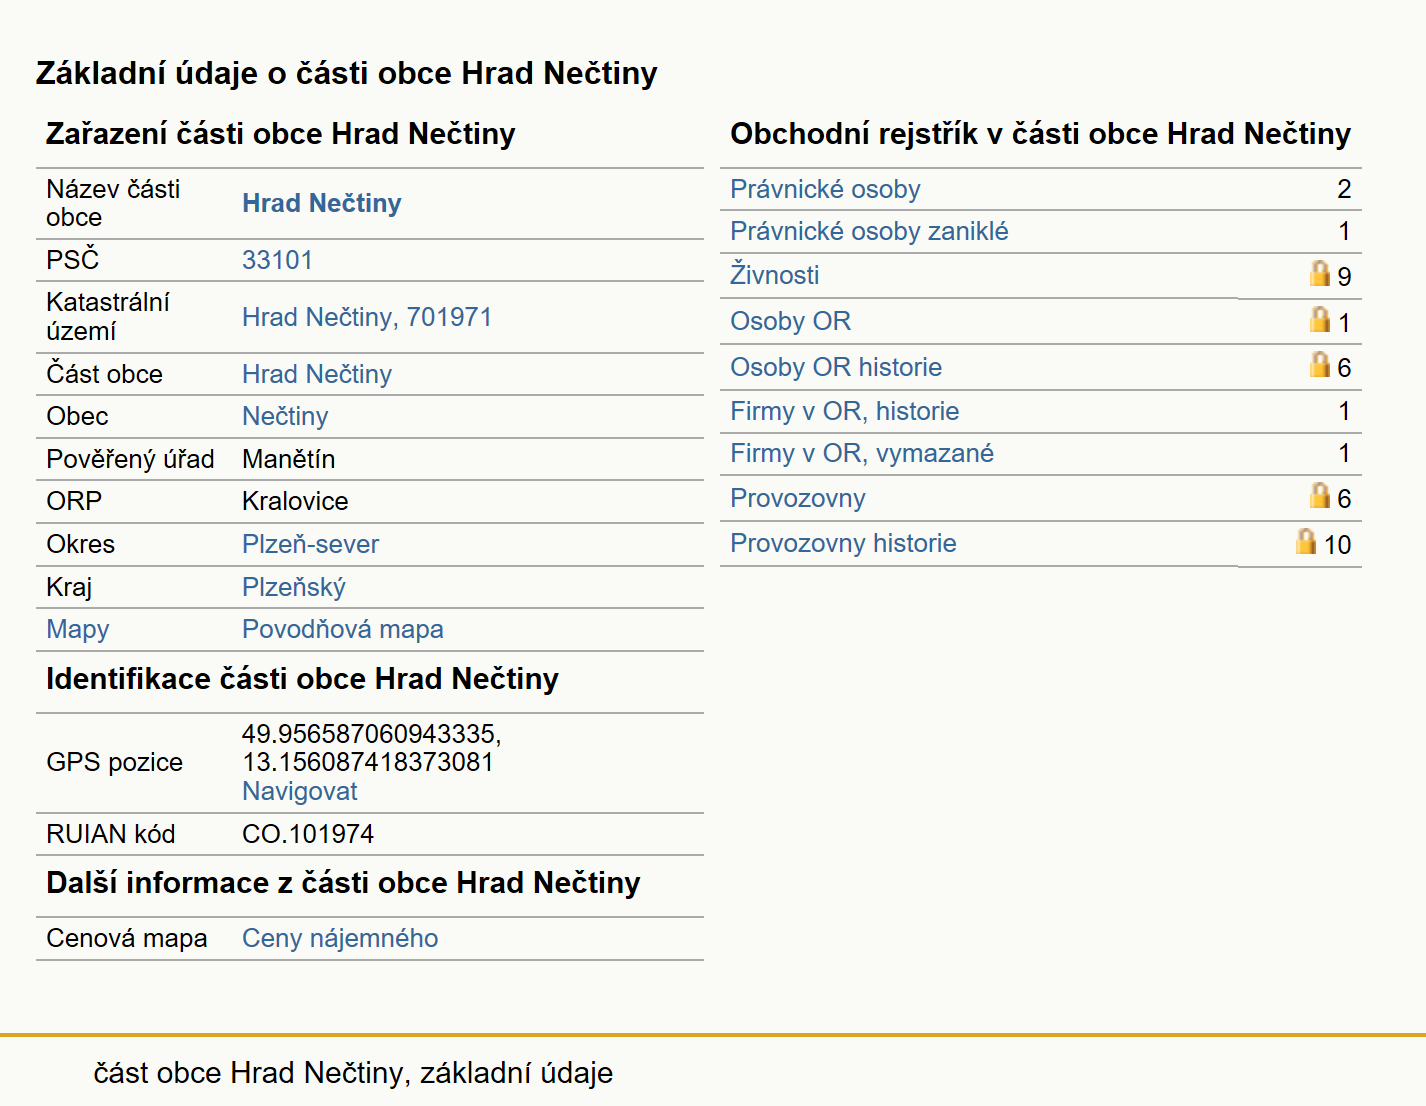Screen dimensions: 1426x1106
Task: Open the Právnické osoby link
Action: click(825, 189)
